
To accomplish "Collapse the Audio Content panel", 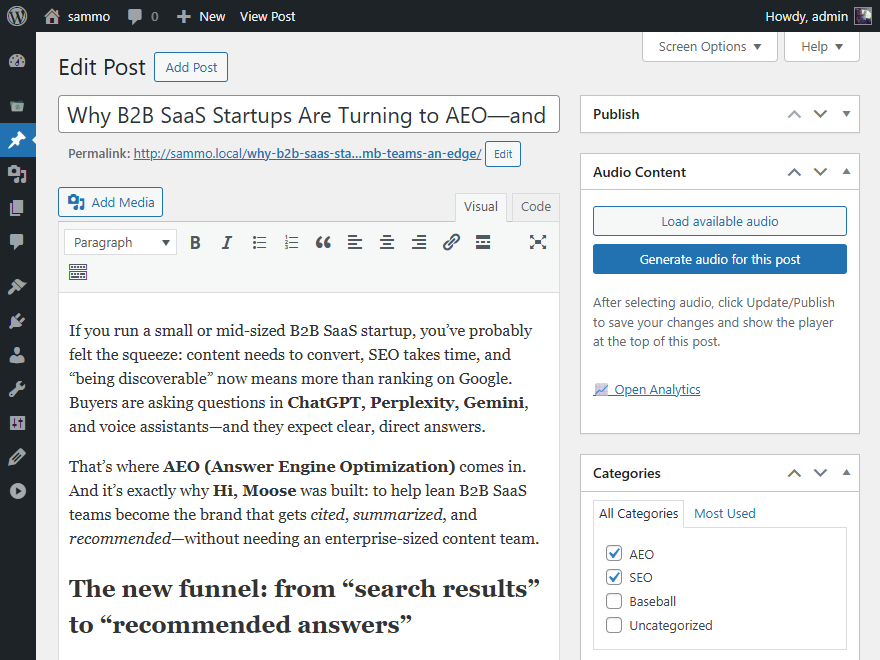I will pyautogui.click(x=846, y=172).
